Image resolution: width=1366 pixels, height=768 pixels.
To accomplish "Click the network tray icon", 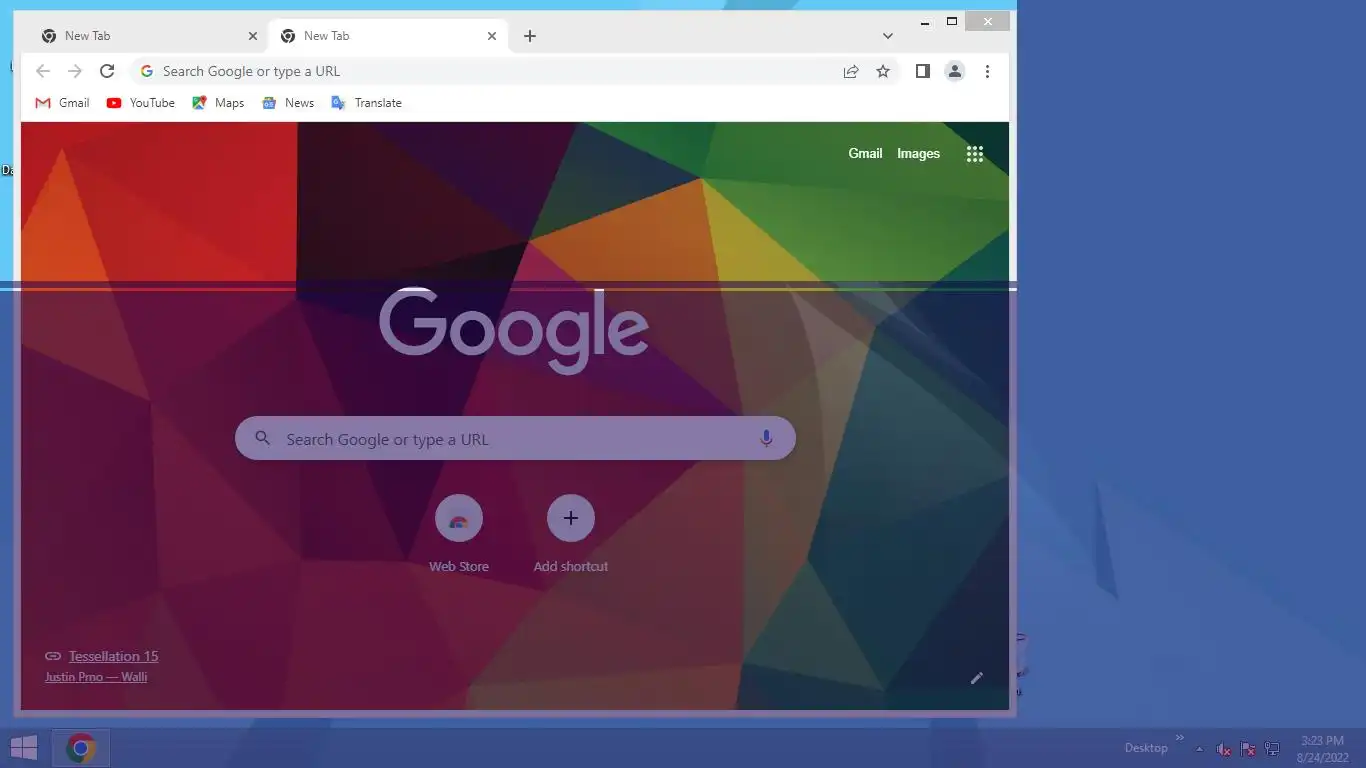I will 1272,749.
